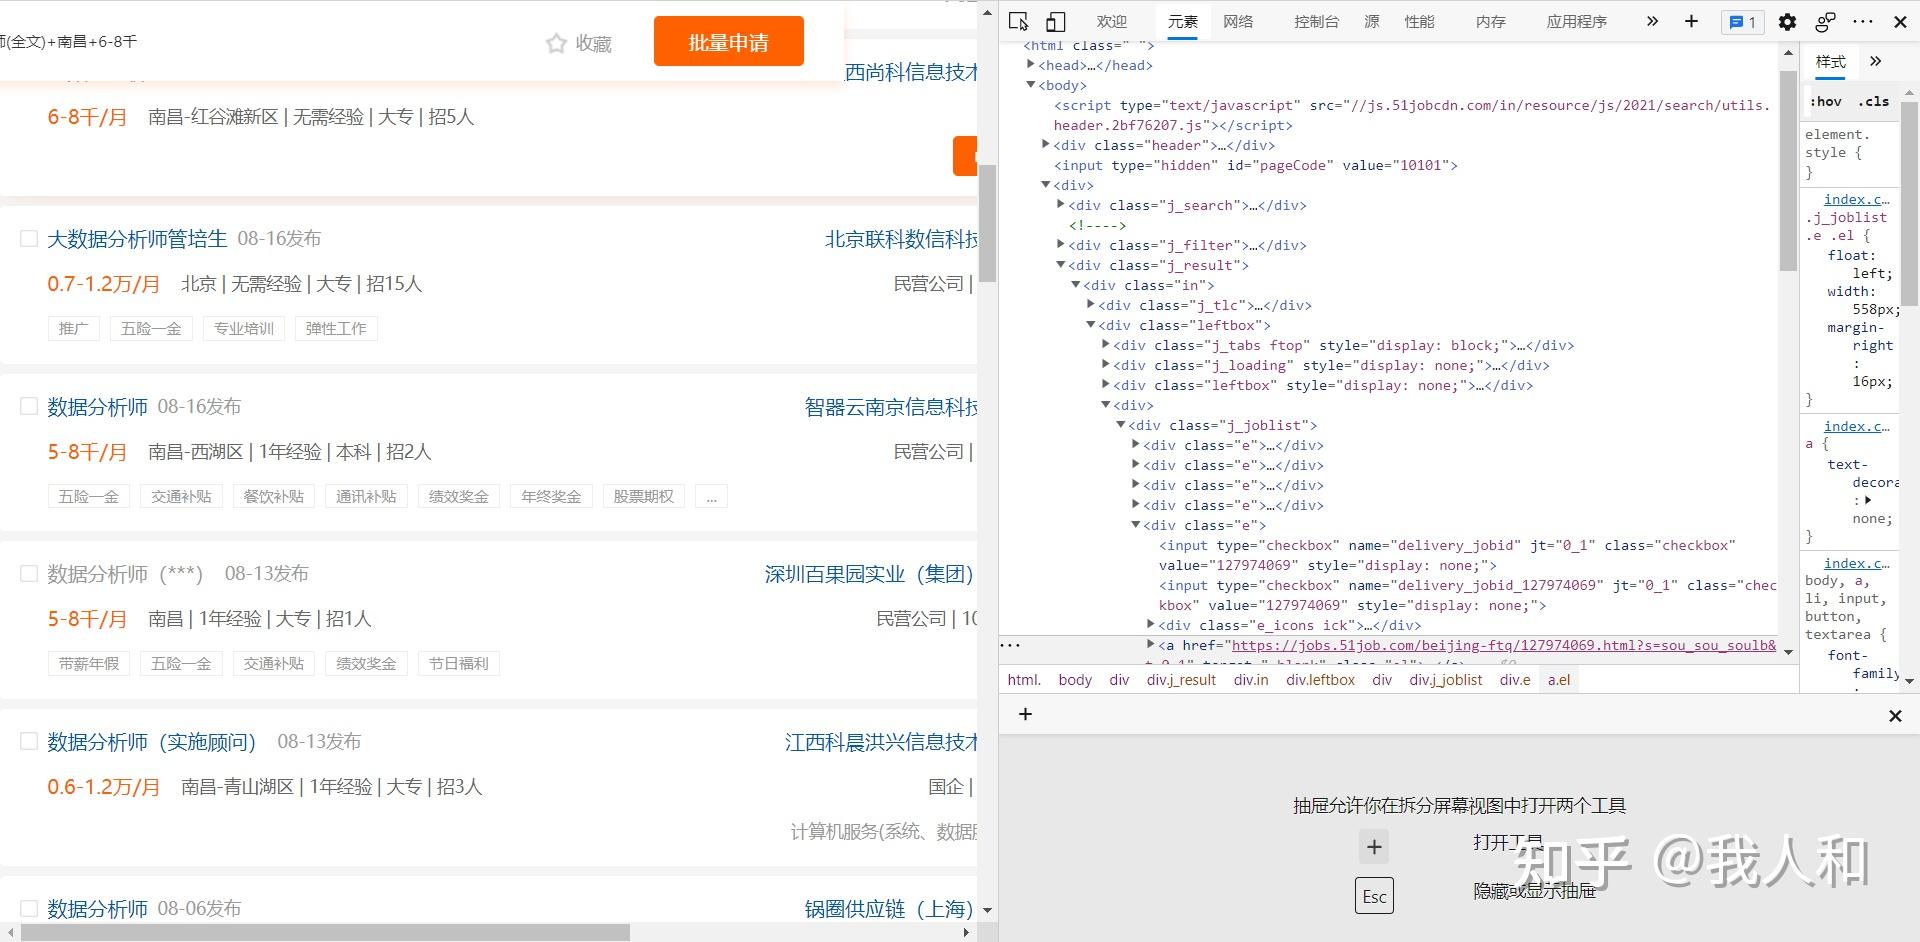The width and height of the screenshot is (1920, 942).
Task: Expand the head node
Action: point(1031,65)
